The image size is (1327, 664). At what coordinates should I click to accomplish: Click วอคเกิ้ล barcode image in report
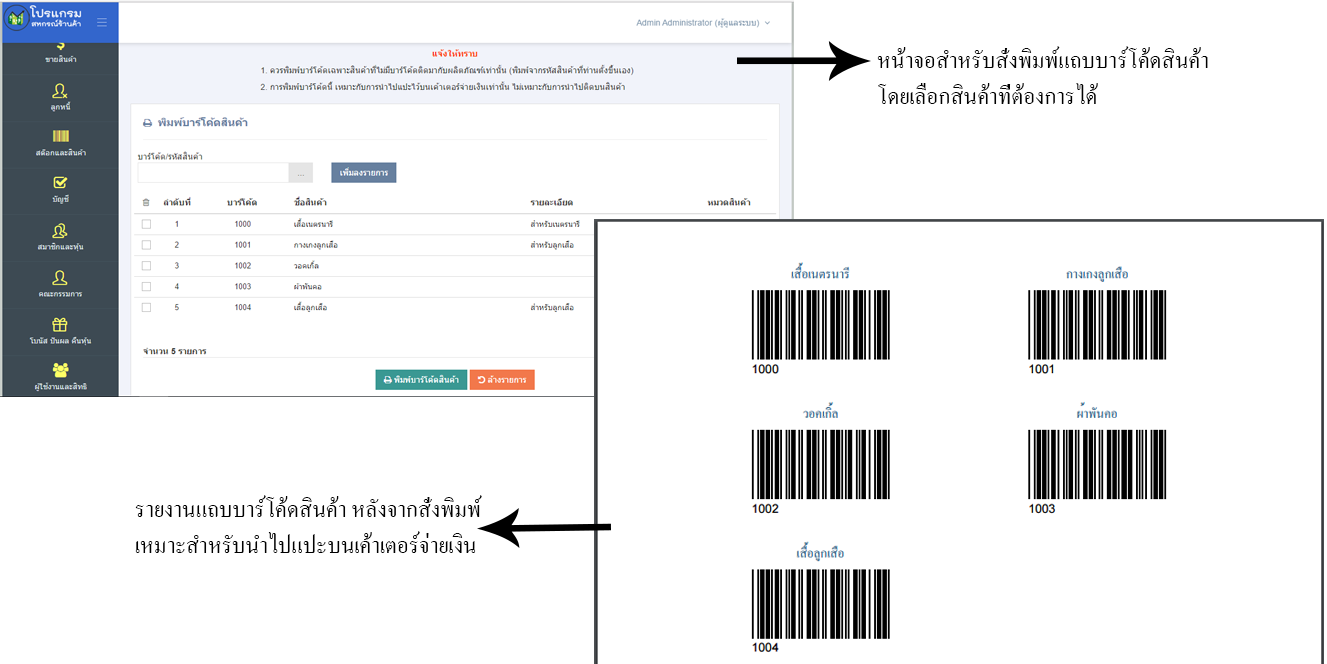point(821,464)
